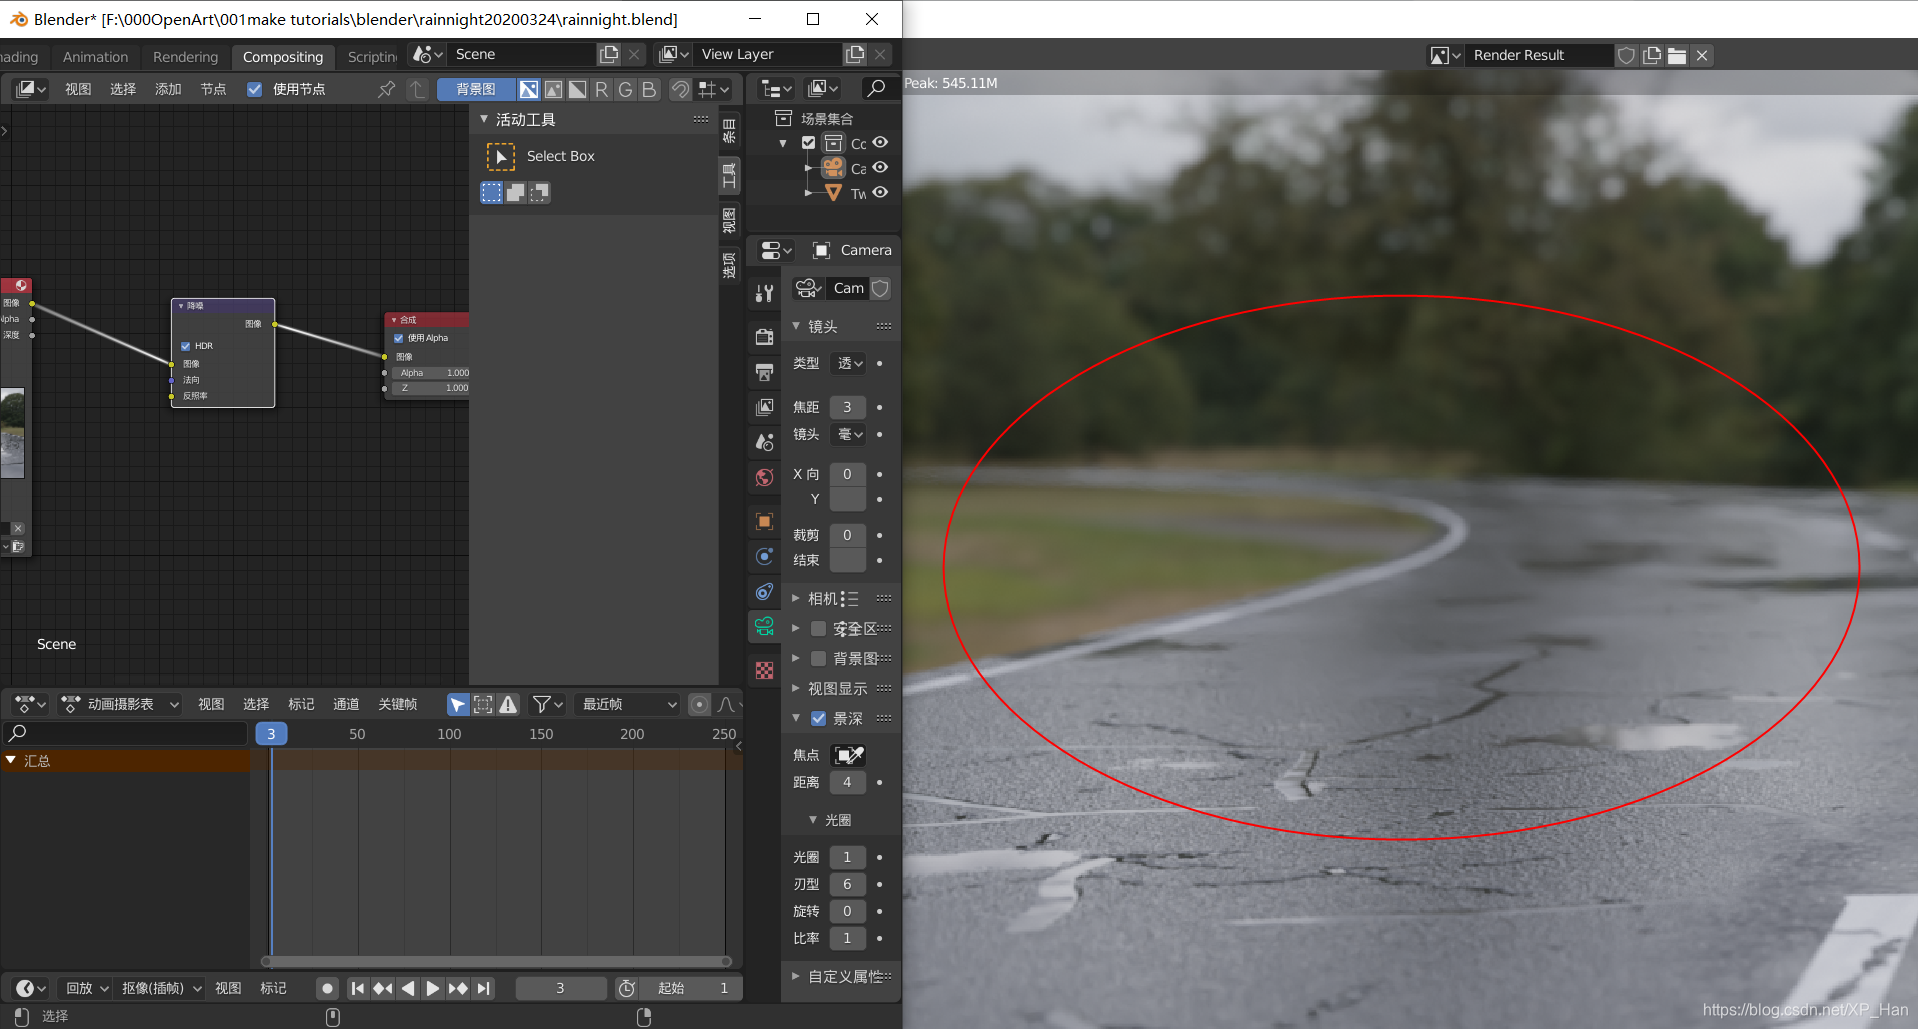
Task: Open the Object properties orange square icon
Action: 764,521
